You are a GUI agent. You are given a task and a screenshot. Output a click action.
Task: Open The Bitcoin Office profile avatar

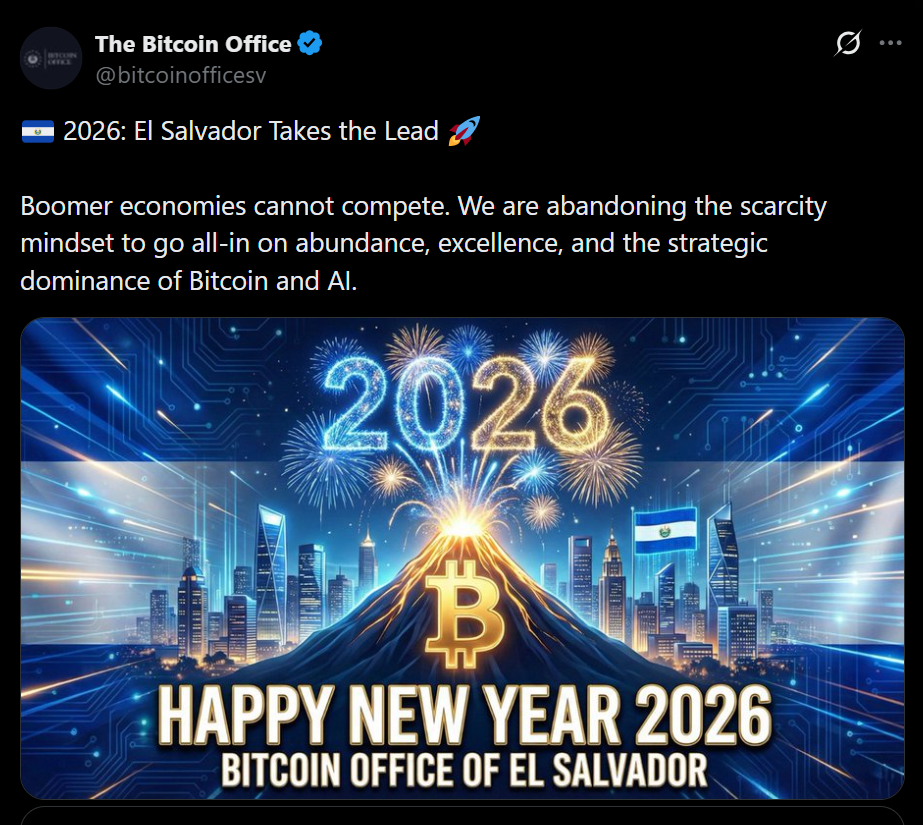51,57
